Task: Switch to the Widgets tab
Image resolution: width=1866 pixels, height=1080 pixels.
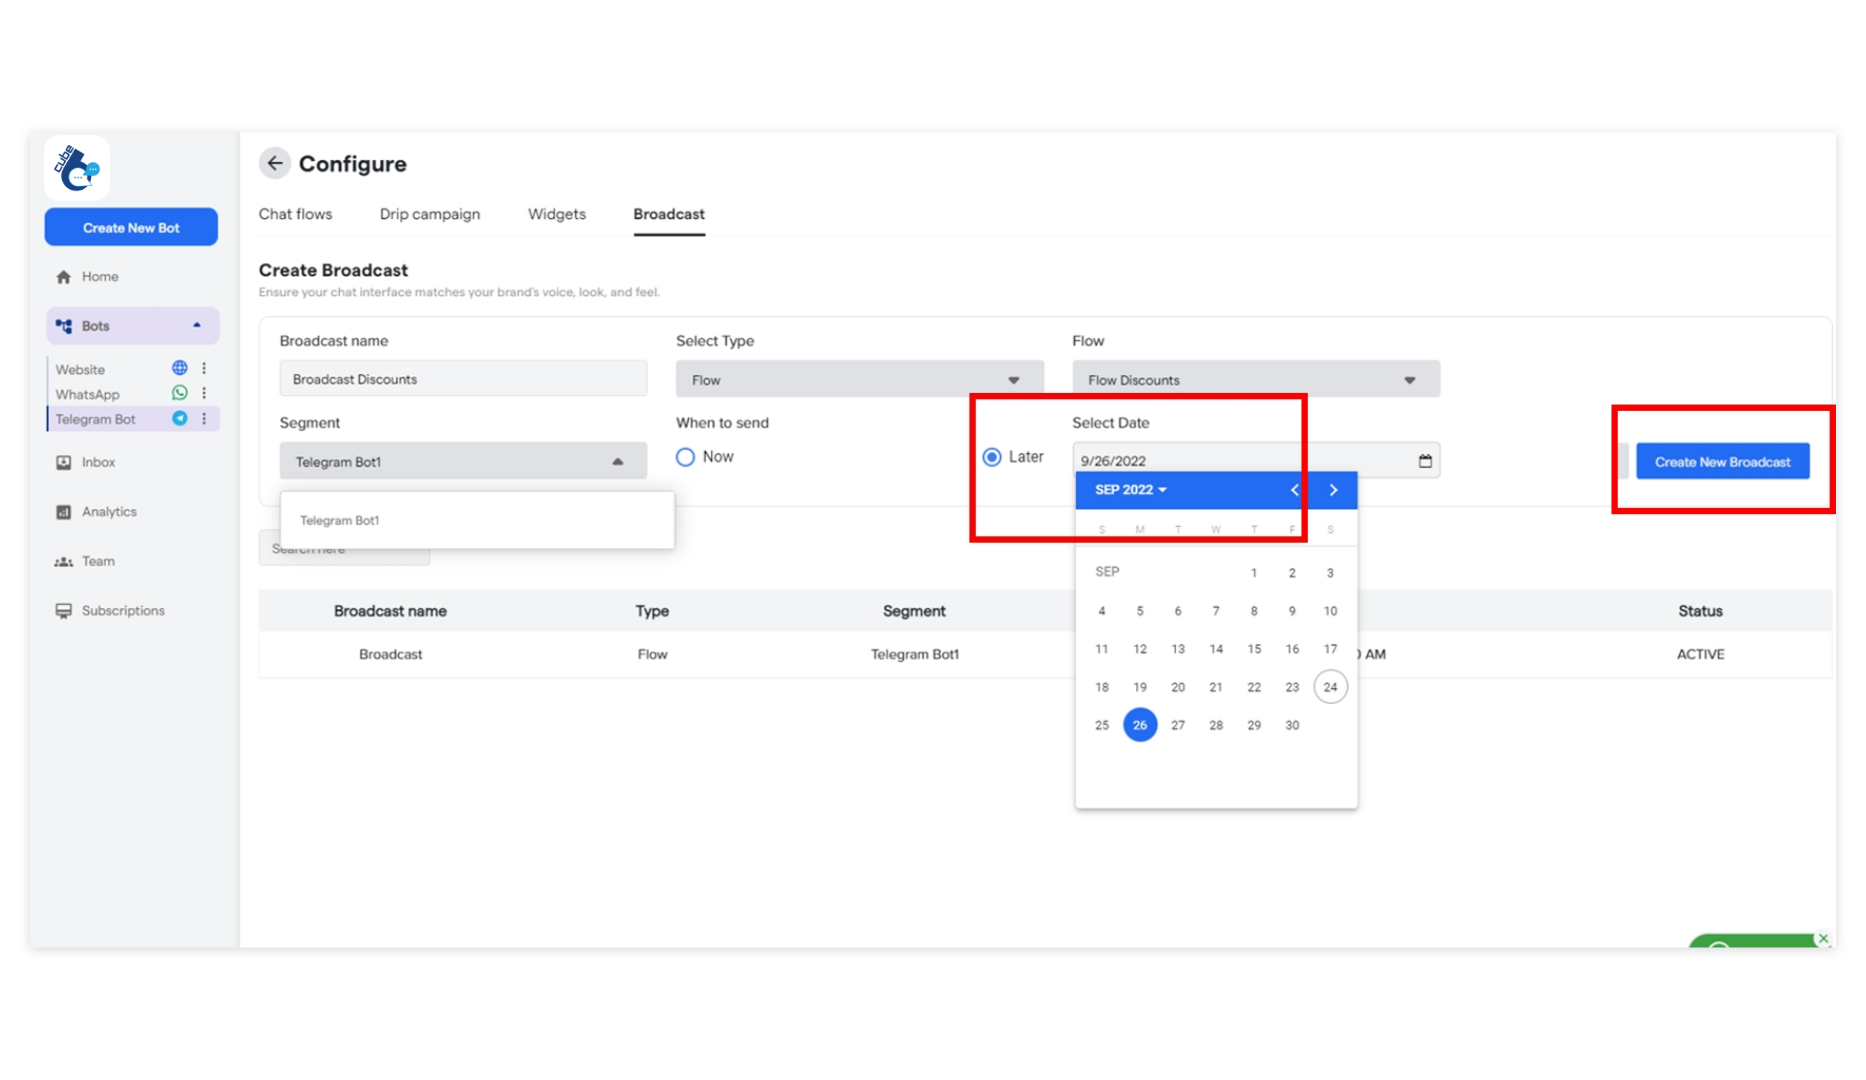Action: point(557,214)
